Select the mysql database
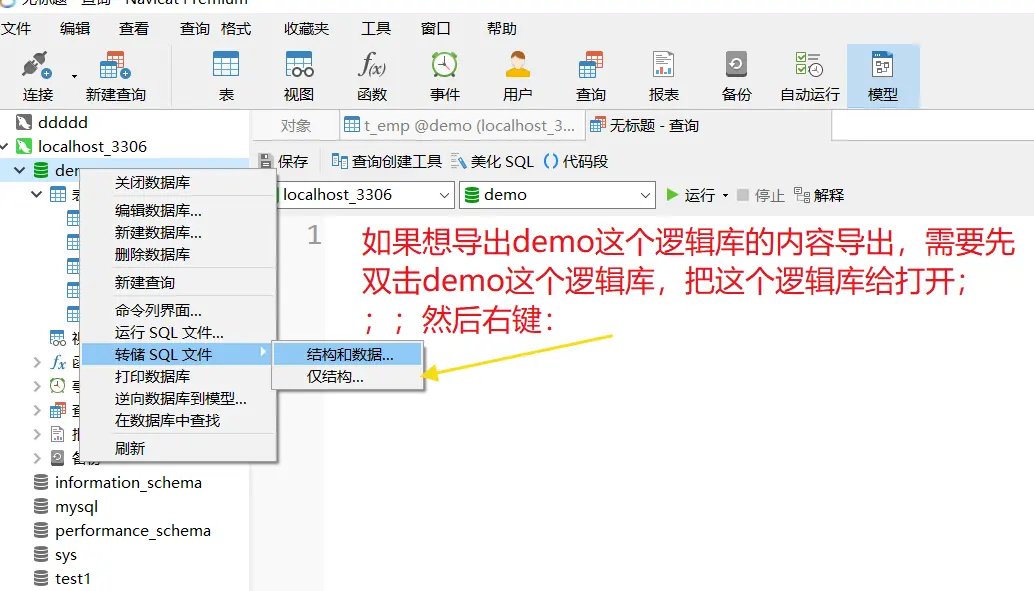This screenshot has height=591, width=1034. pyautogui.click(x=76, y=507)
